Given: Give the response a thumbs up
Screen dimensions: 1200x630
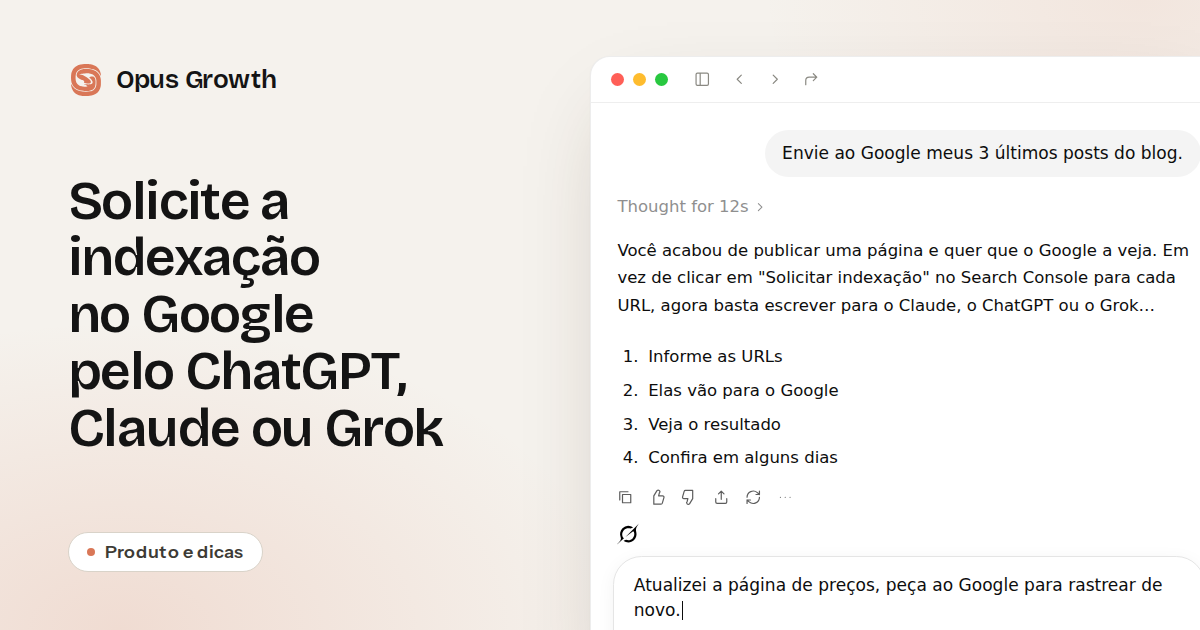Looking at the screenshot, I should pos(658,497).
